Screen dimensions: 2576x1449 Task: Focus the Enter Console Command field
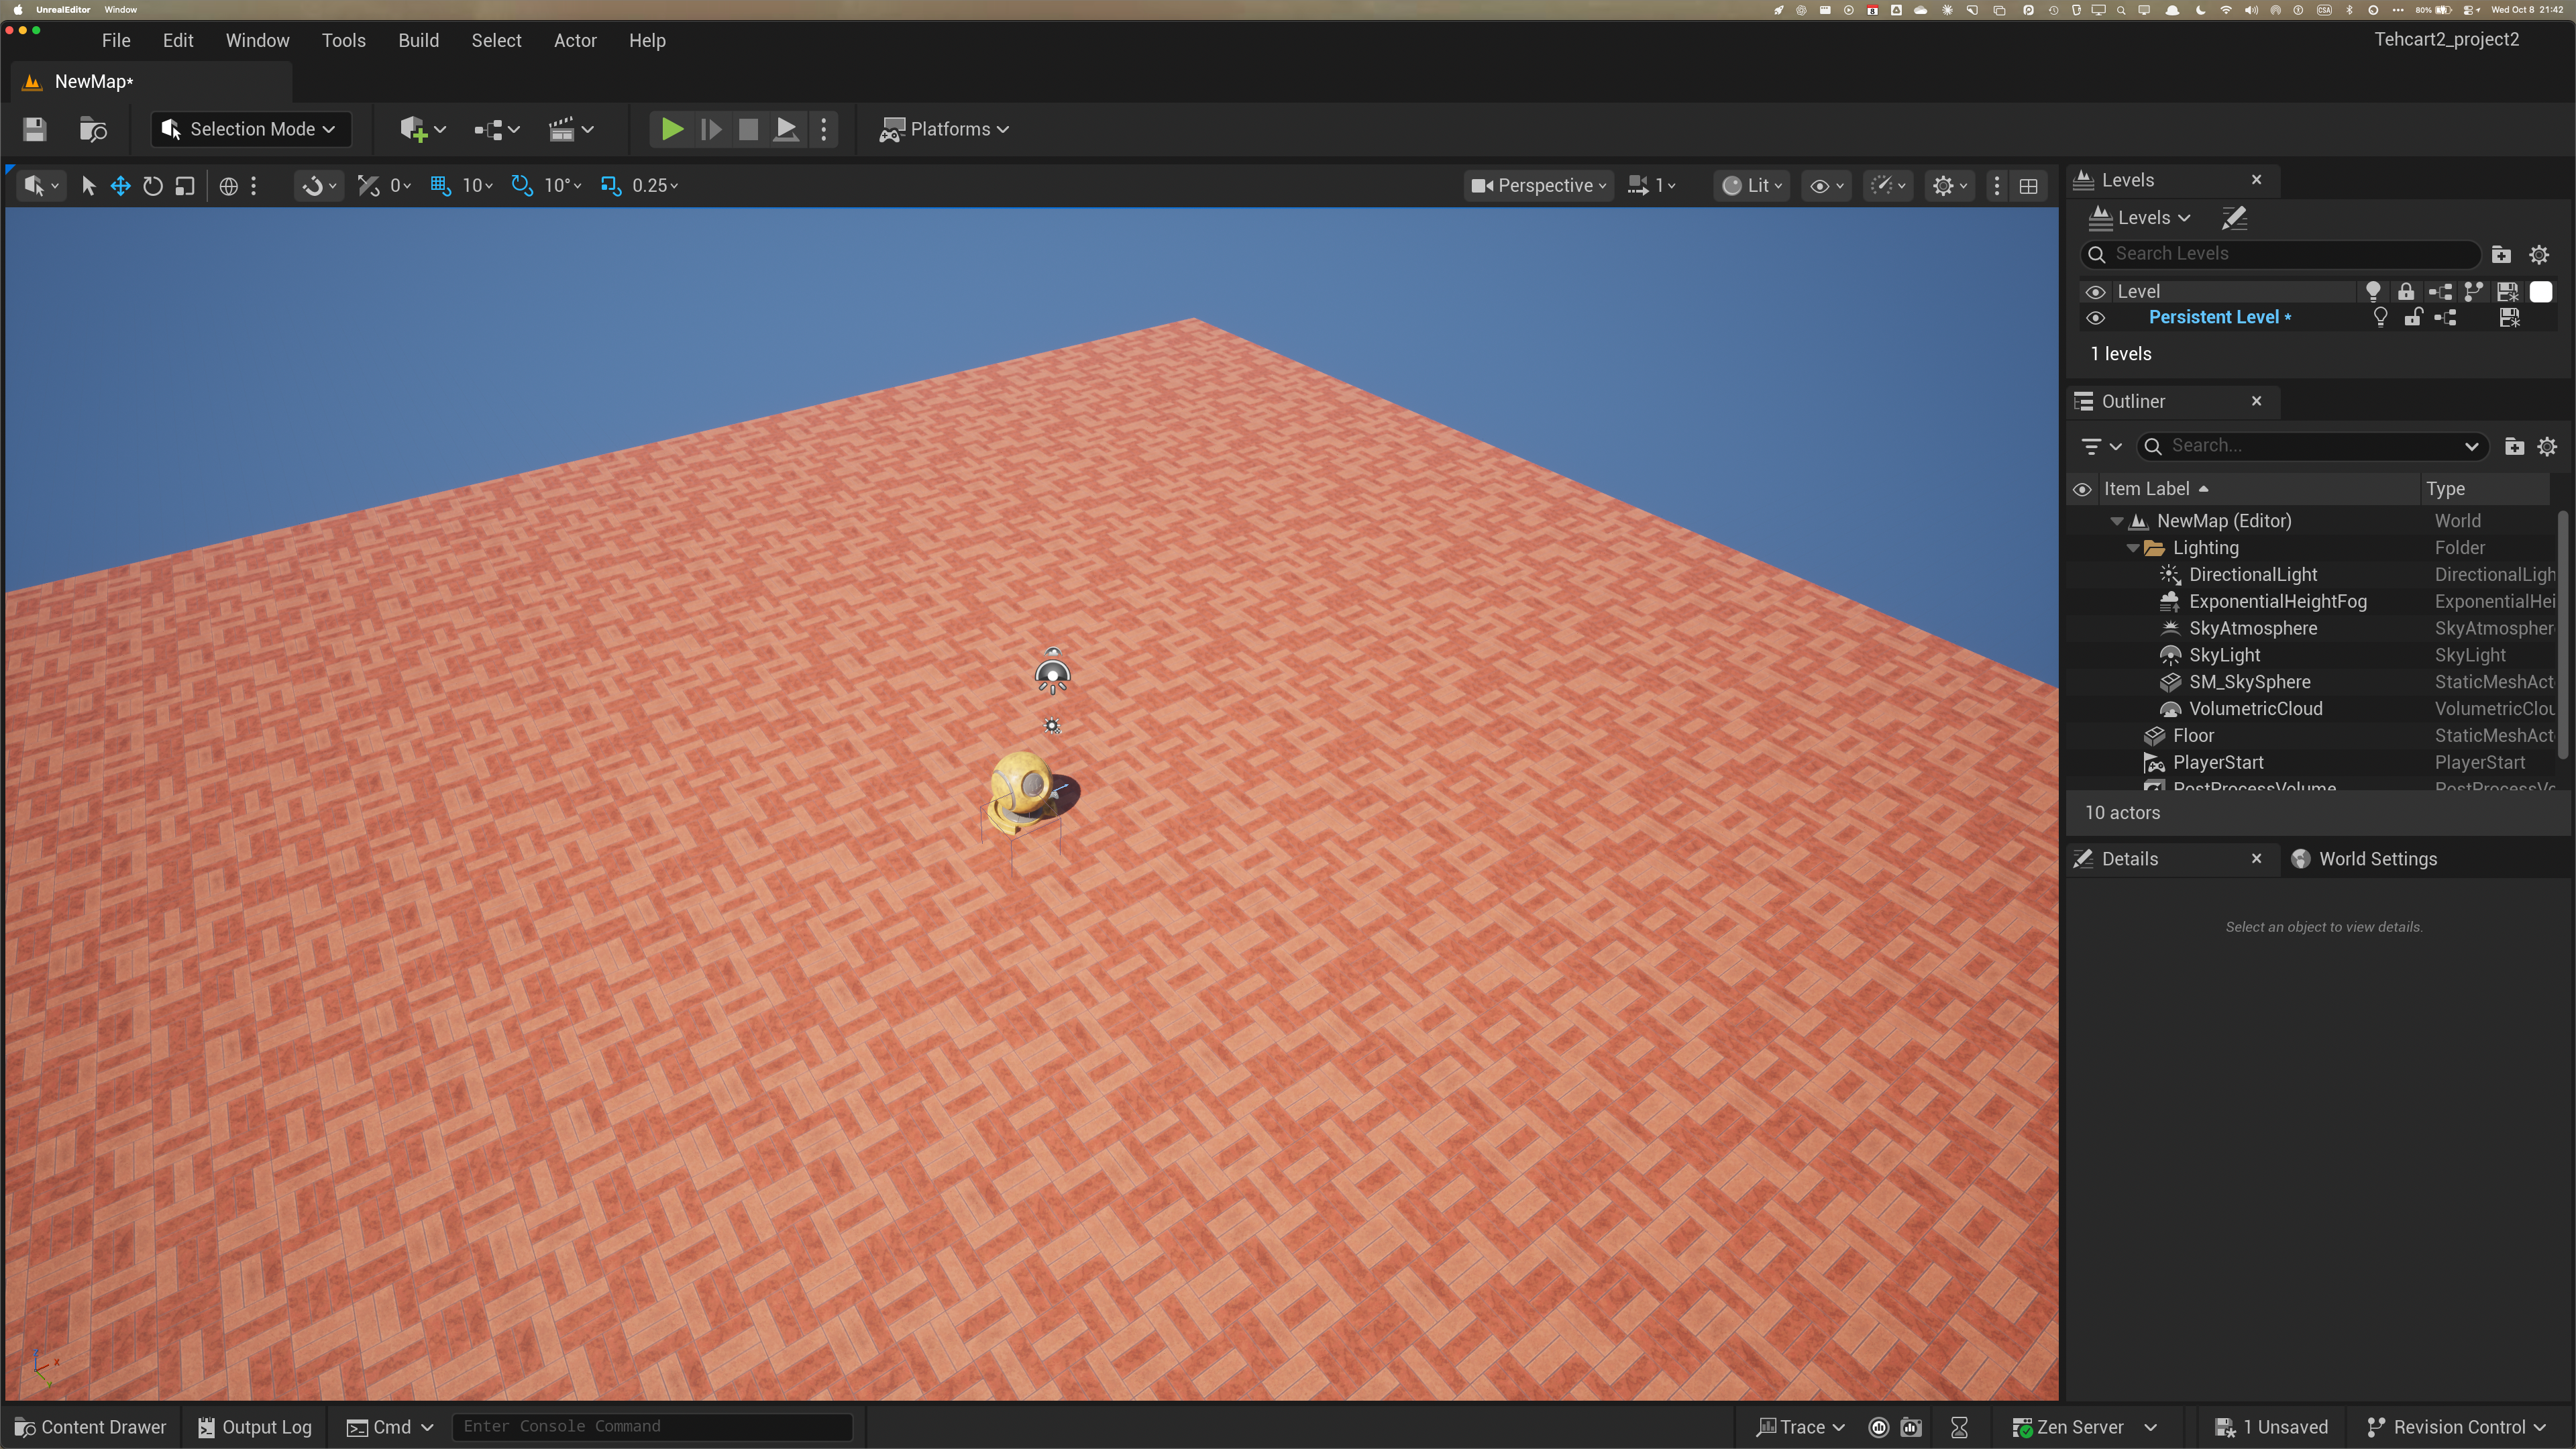(x=652, y=1427)
